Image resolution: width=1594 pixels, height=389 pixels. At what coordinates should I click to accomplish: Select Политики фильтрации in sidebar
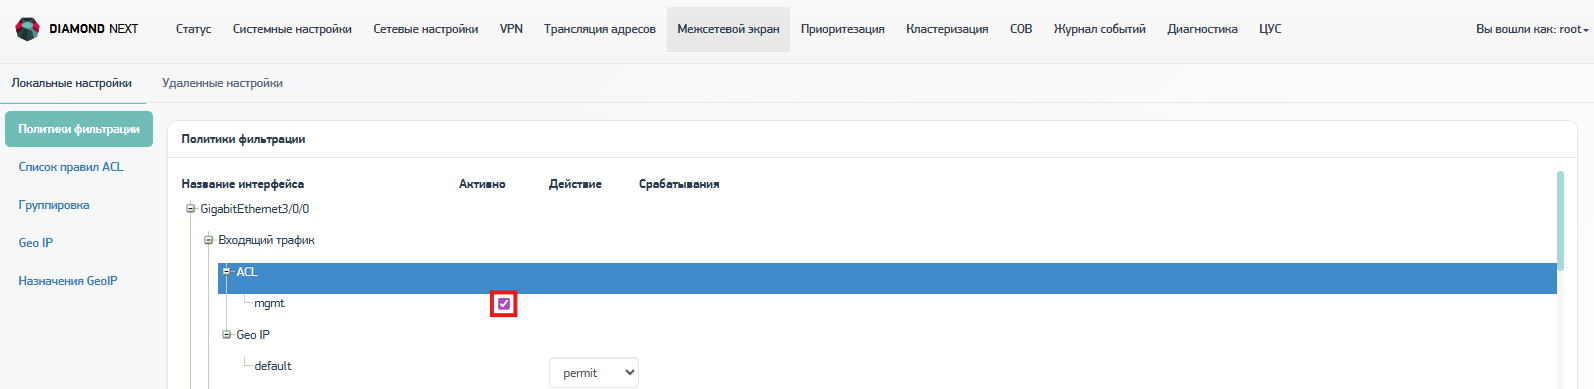79,129
